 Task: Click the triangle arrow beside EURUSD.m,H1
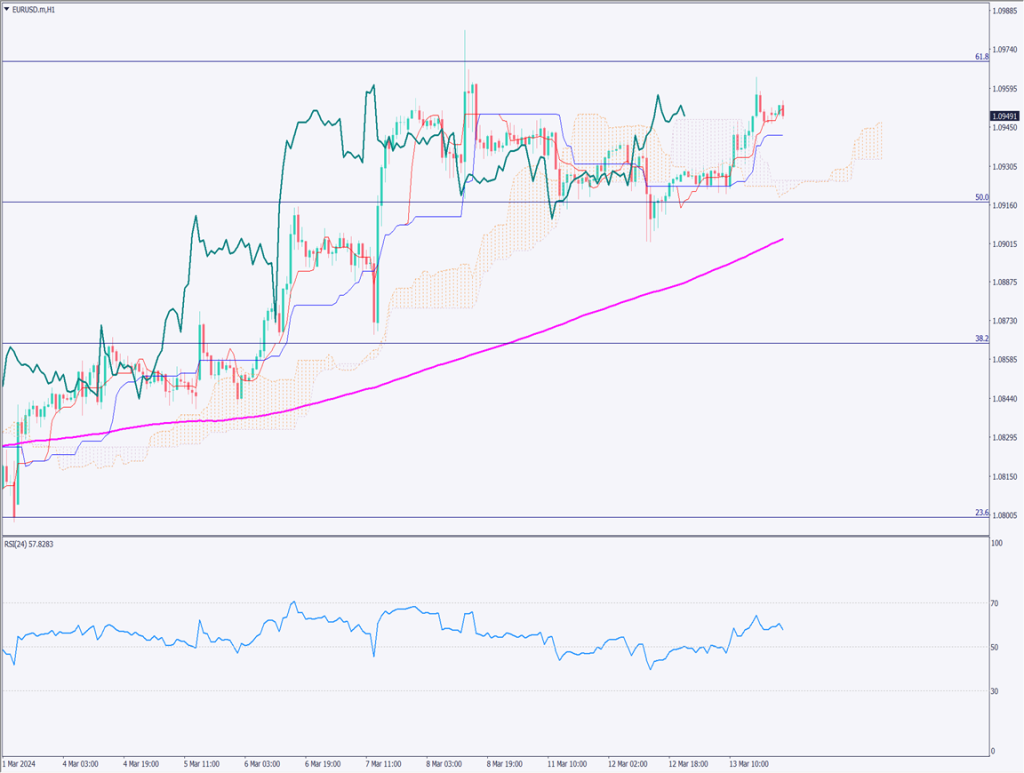tap(7, 7)
